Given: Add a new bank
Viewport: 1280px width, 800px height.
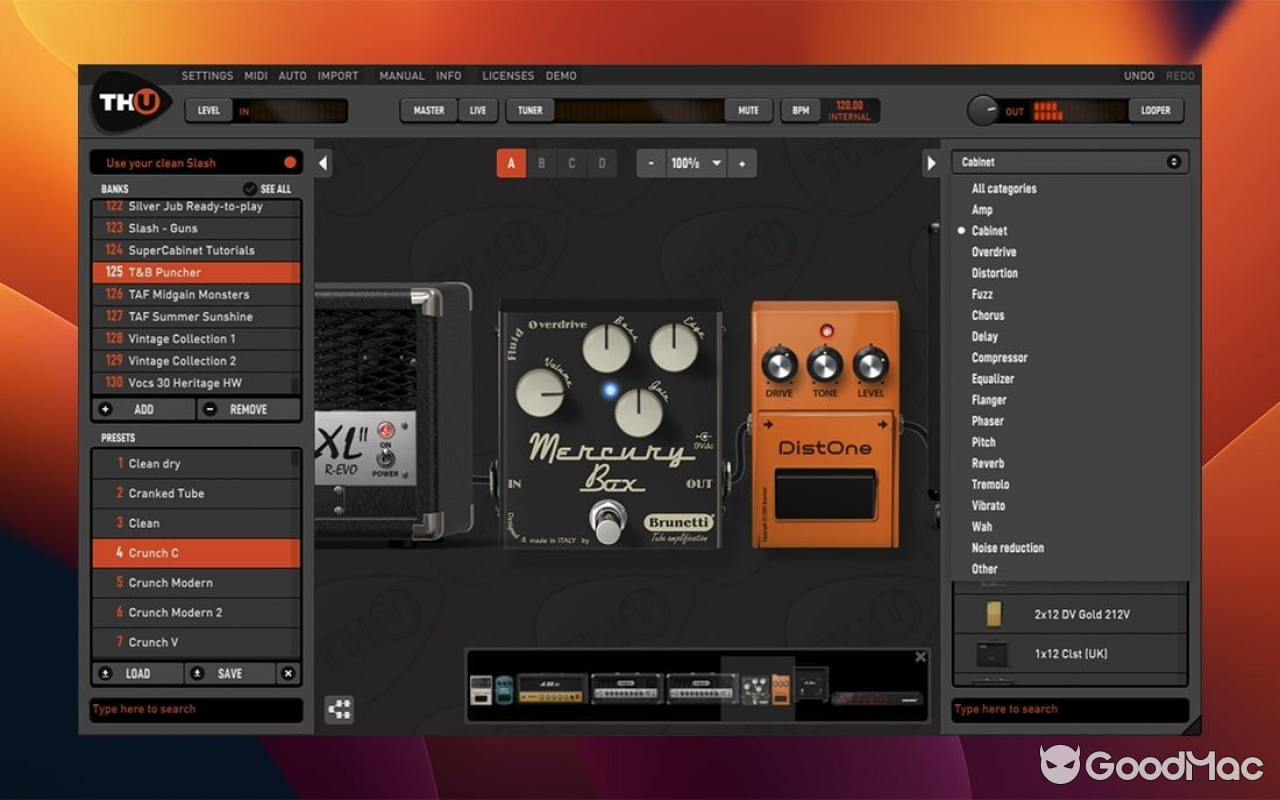Looking at the screenshot, I should tap(142, 409).
